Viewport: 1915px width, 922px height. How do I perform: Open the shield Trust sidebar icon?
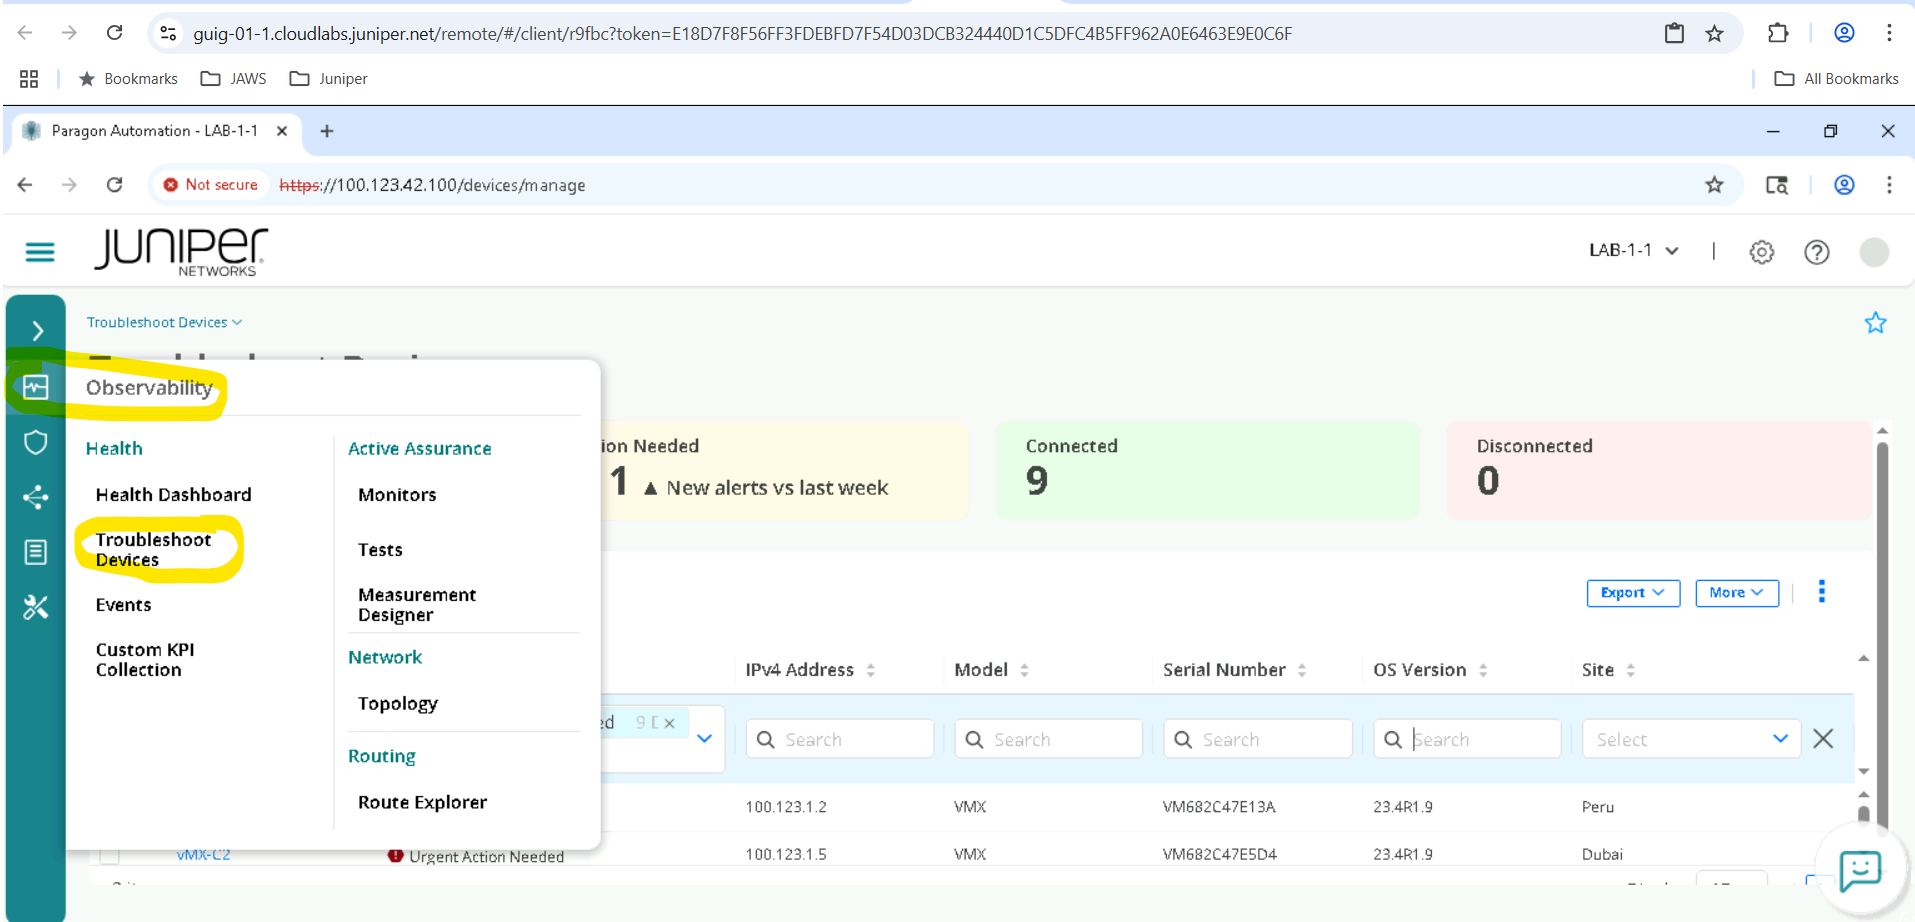[36, 442]
